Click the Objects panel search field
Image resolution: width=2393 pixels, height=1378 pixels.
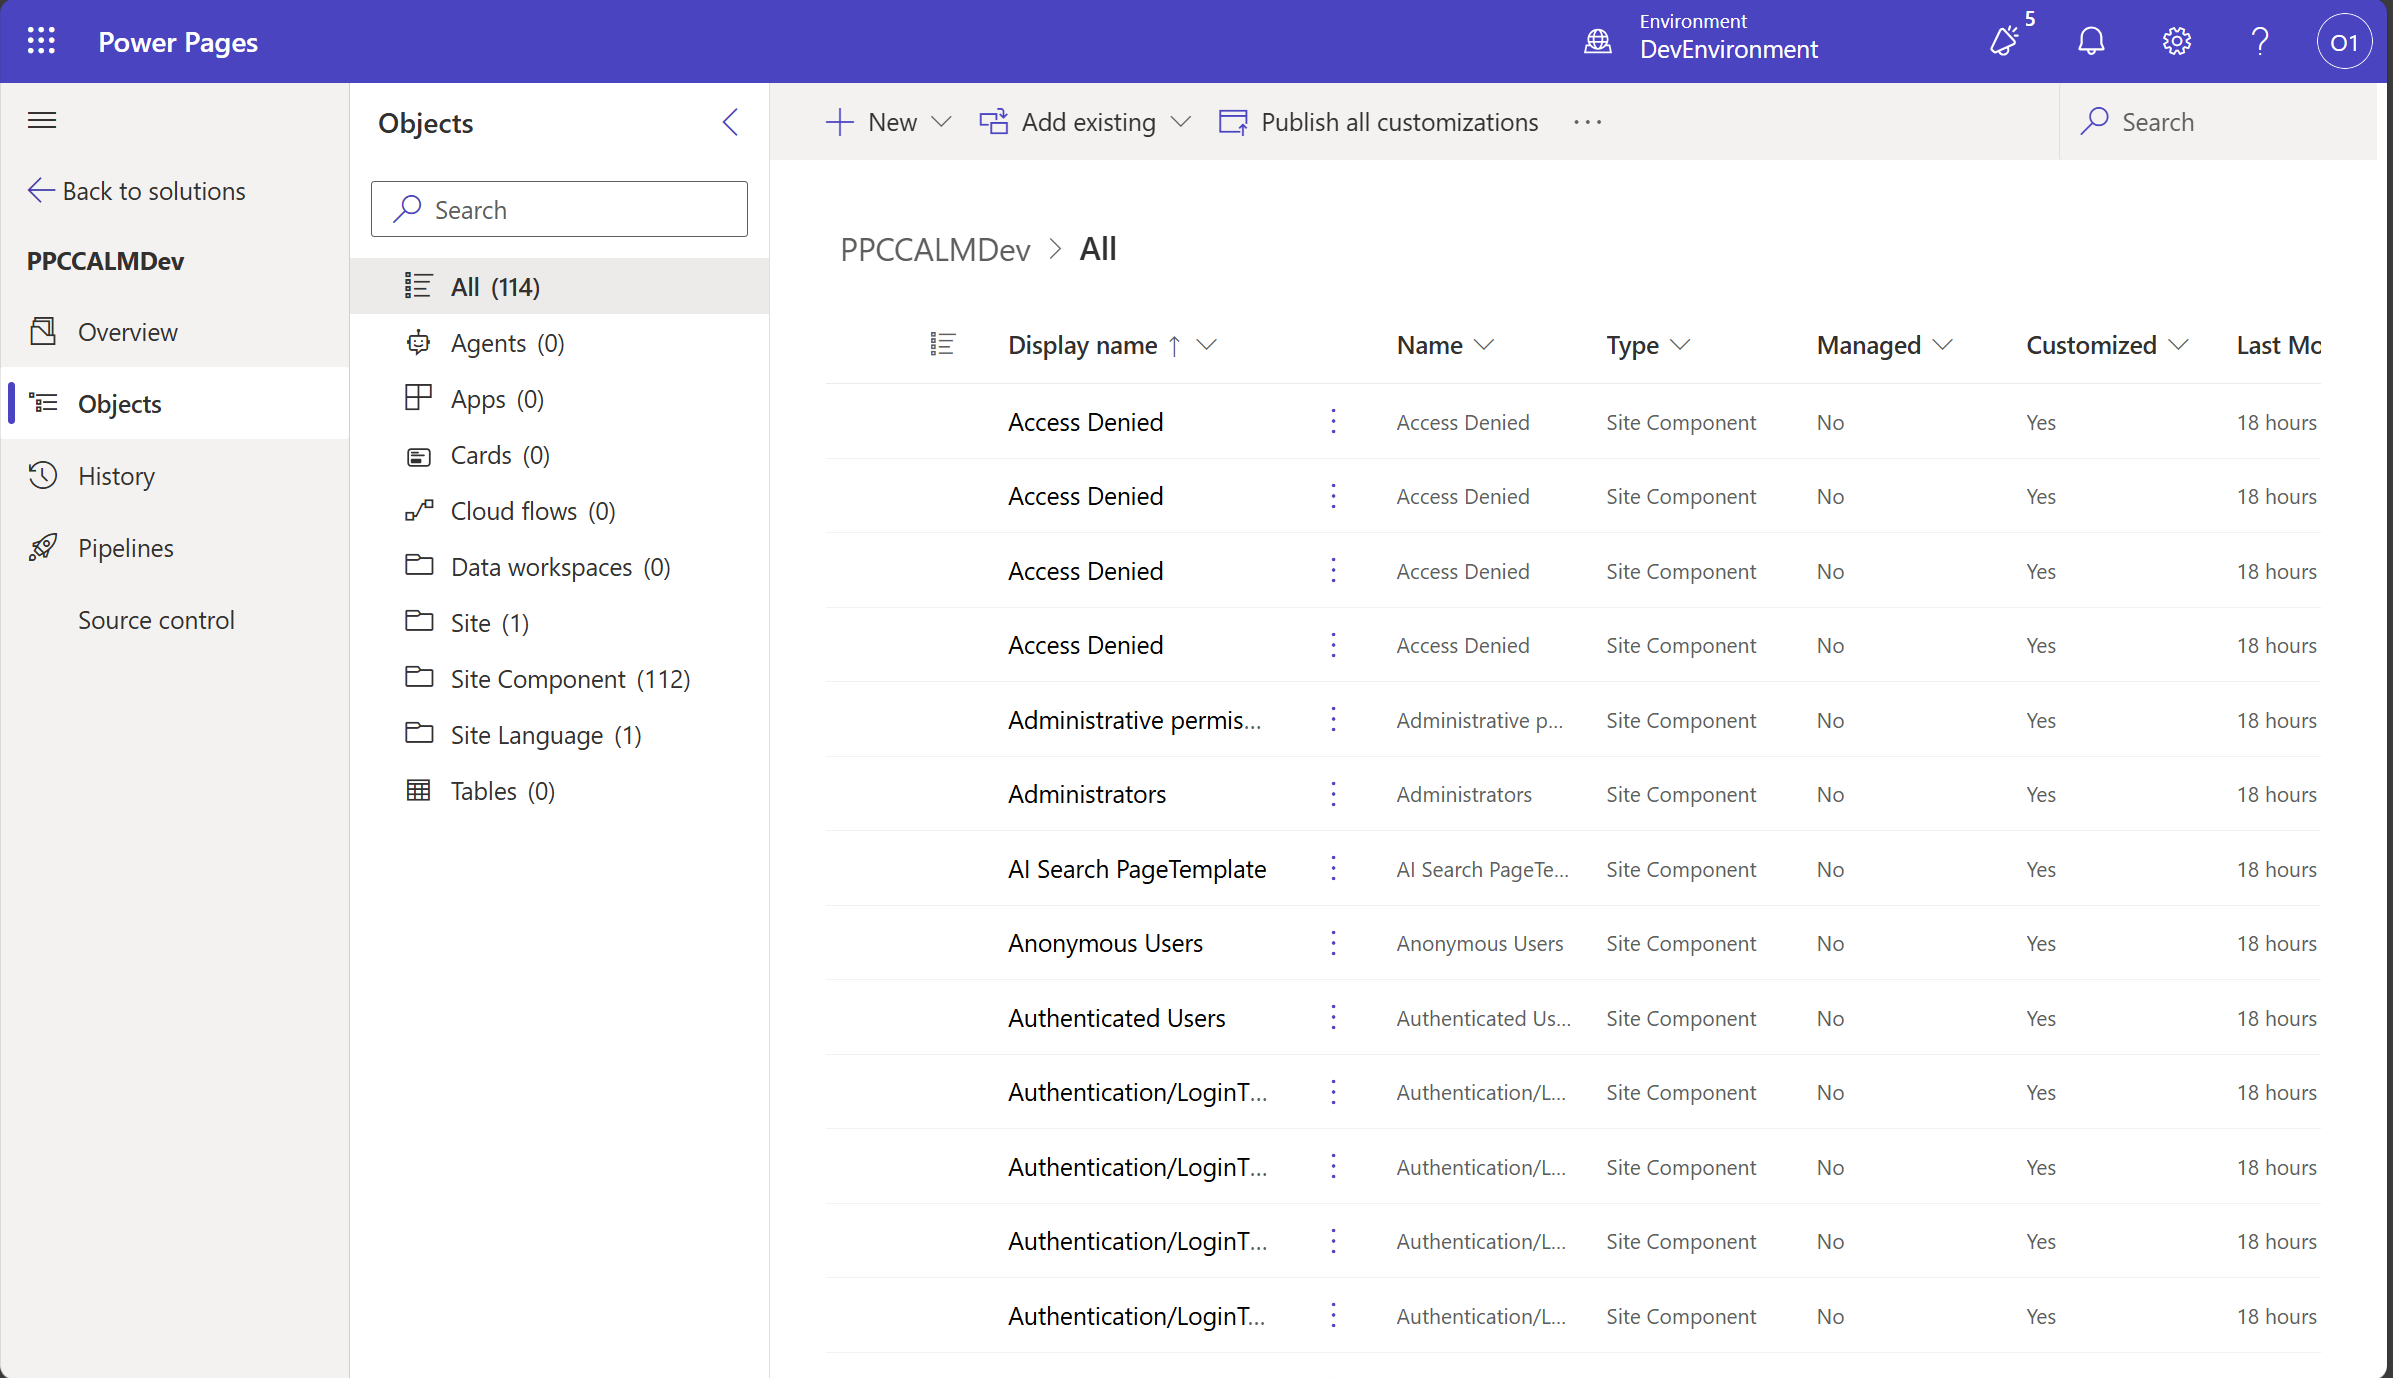559,209
